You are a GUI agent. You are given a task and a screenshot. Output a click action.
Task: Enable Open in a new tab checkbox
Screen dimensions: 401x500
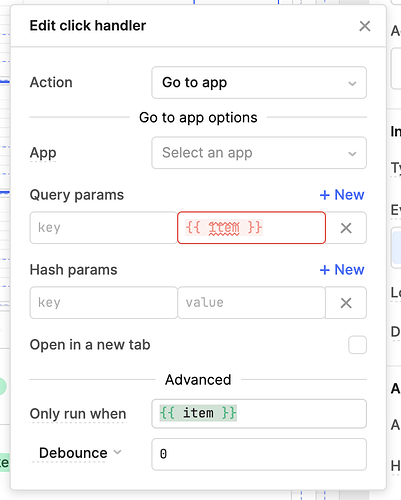(357, 345)
